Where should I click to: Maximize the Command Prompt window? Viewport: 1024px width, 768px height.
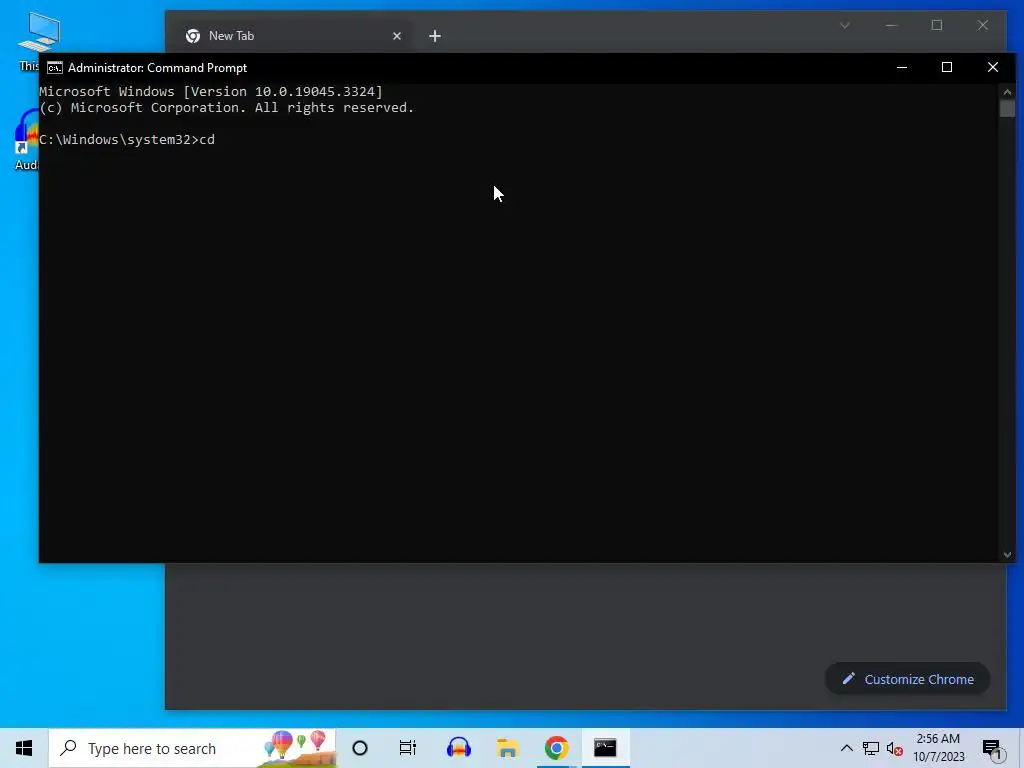click(947, 67)
